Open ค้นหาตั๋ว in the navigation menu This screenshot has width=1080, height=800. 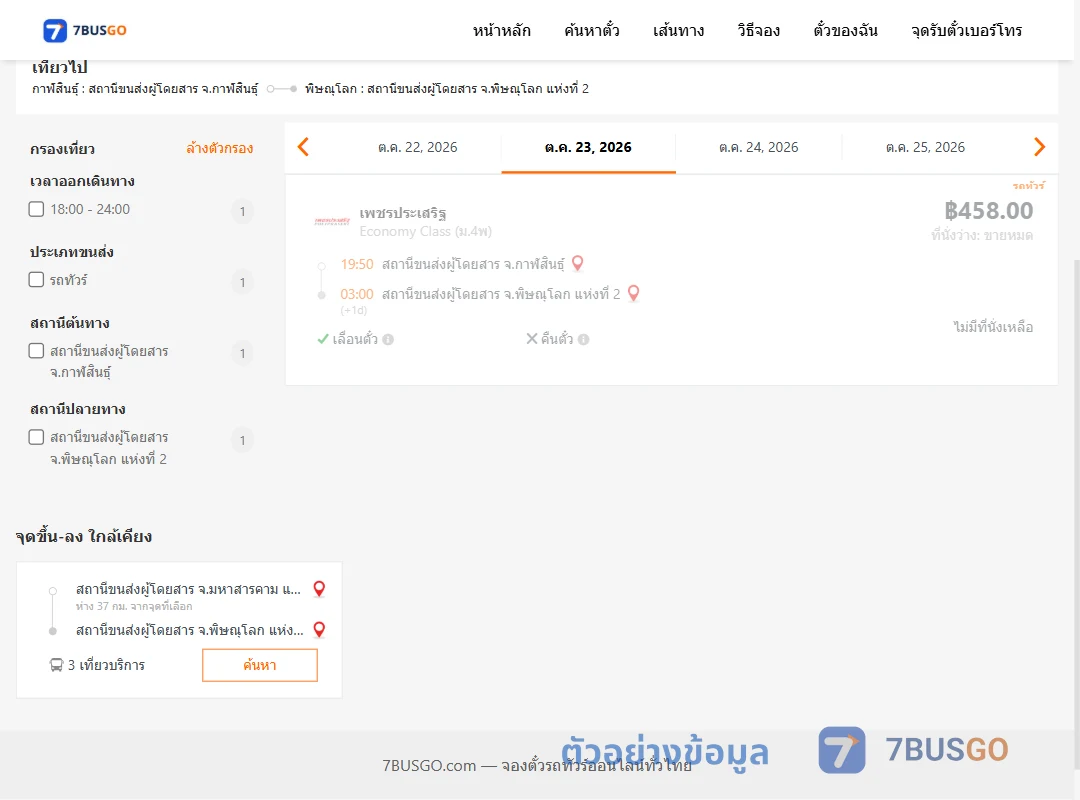point(592,31)
